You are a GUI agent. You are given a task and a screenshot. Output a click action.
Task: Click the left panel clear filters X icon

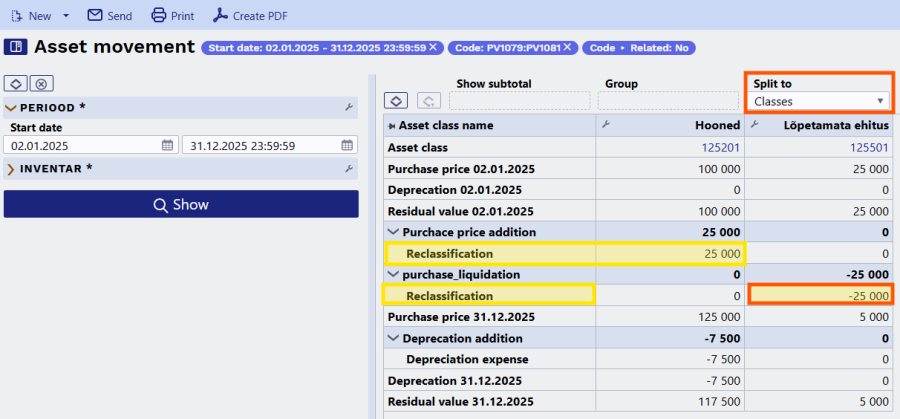coord(41,84)
